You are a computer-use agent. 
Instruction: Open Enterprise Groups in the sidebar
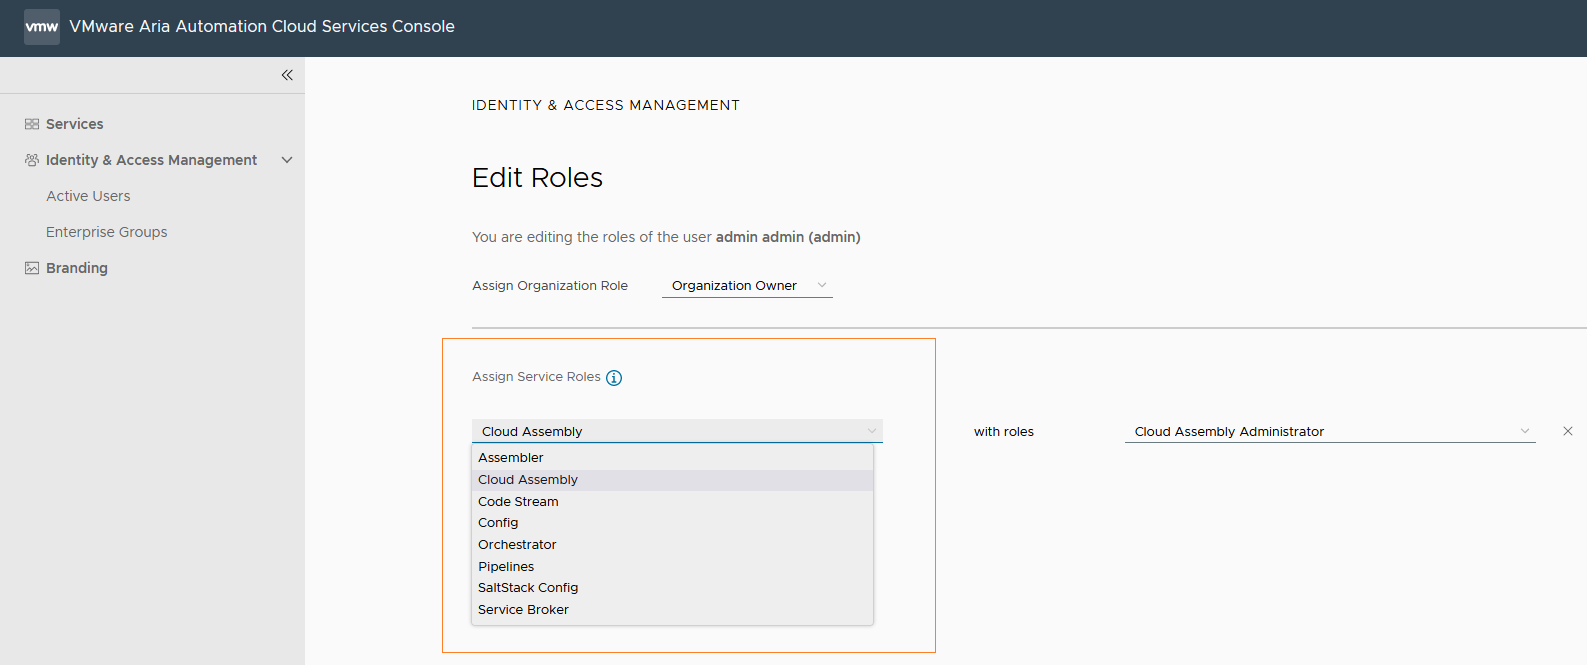tap(107, 232)
